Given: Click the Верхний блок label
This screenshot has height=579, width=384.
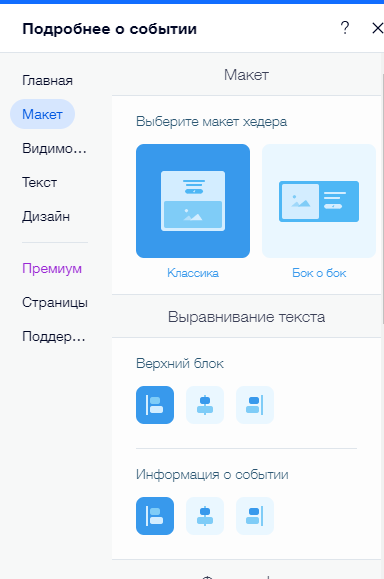Looking at the screenshot, I should point(180,363).
